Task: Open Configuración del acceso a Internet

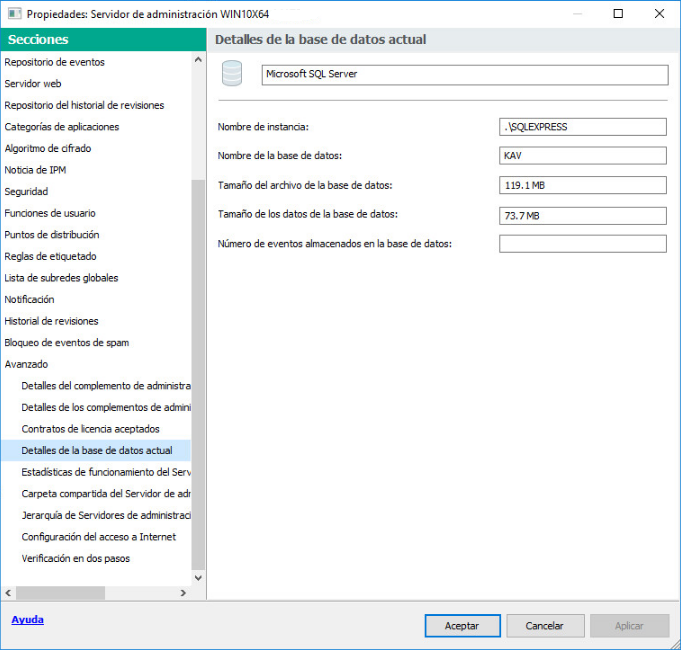Action: point(98,537)
